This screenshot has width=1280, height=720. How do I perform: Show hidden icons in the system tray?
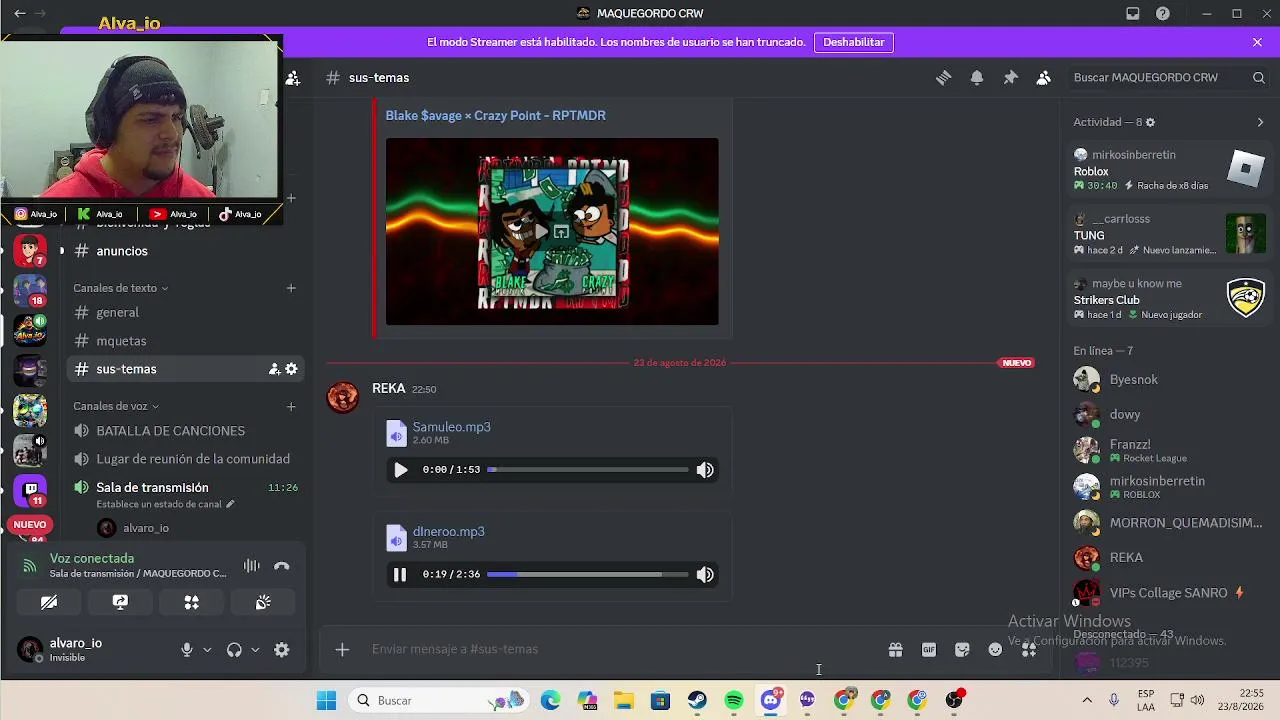(1087, 701)
